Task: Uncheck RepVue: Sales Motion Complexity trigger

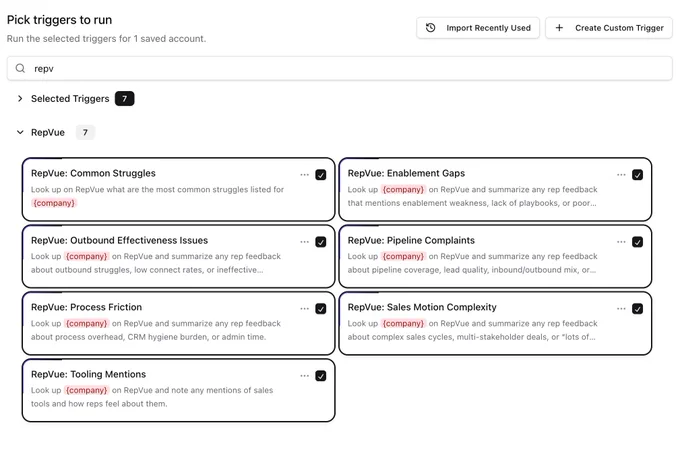Action: (638, 309)
